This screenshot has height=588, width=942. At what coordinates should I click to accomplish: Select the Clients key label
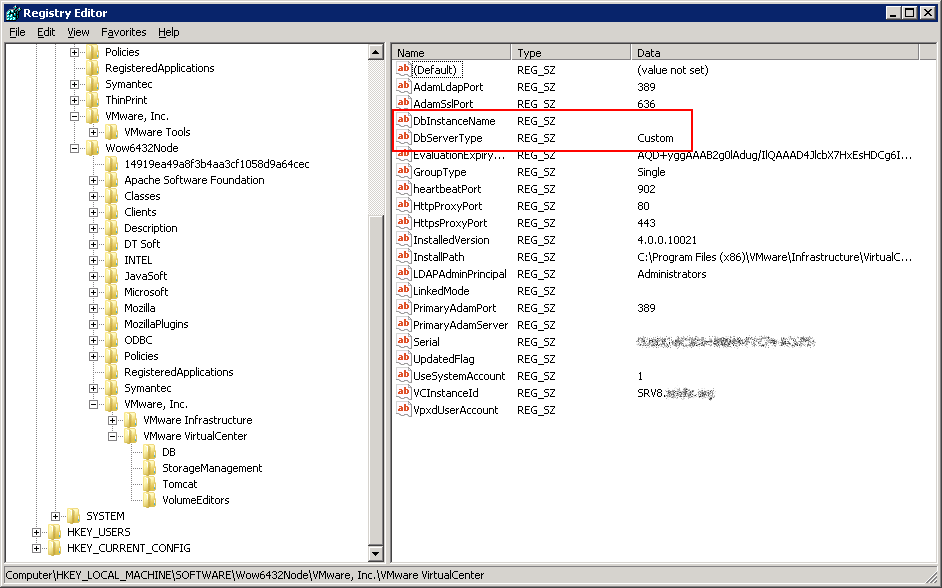(140, 212)
